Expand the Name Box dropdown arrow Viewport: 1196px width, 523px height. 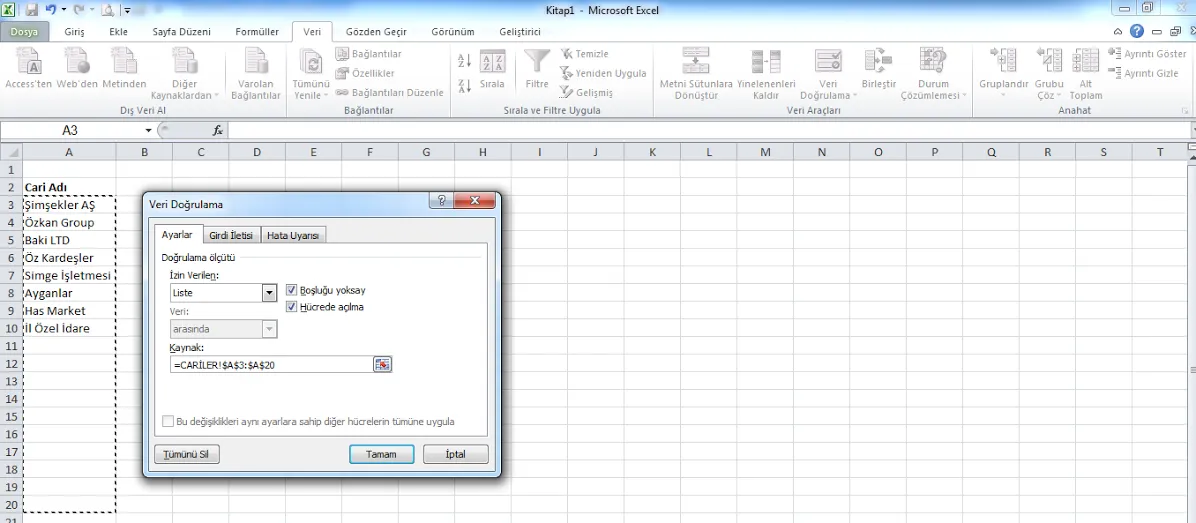pyautogui.click(x=149, y=131)
